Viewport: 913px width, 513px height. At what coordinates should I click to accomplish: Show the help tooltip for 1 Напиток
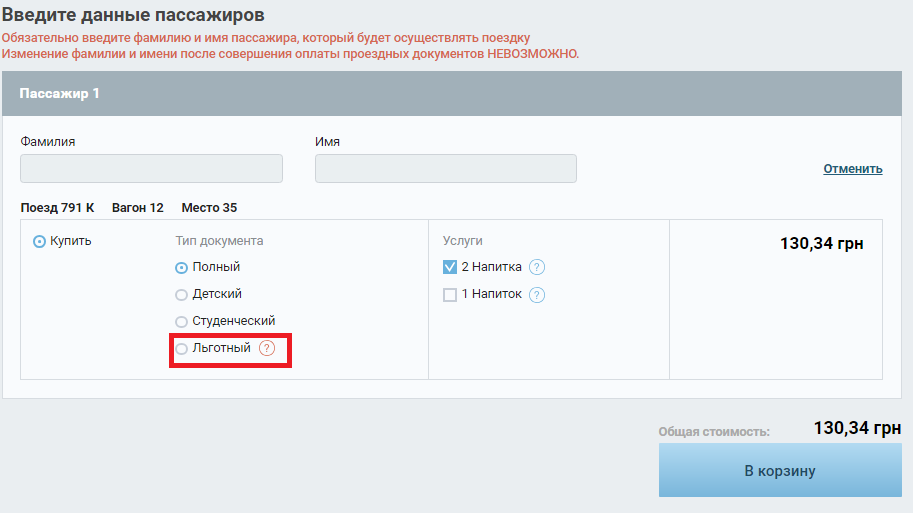537,295
